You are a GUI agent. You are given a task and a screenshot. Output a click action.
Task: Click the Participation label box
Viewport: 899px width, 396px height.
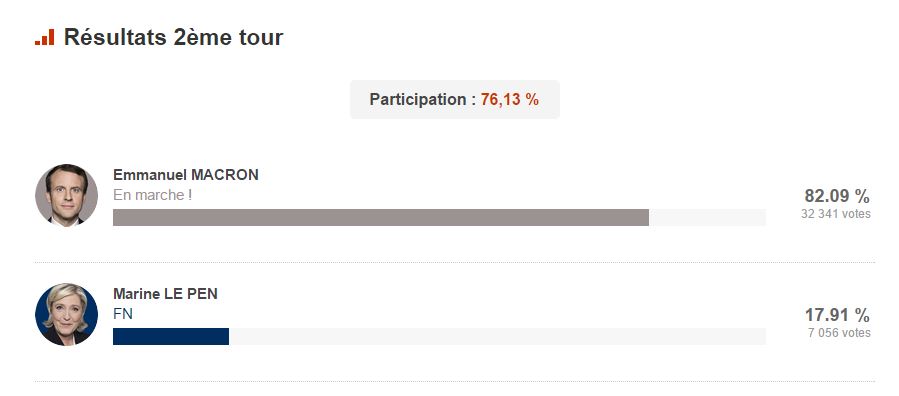point(455,100)
